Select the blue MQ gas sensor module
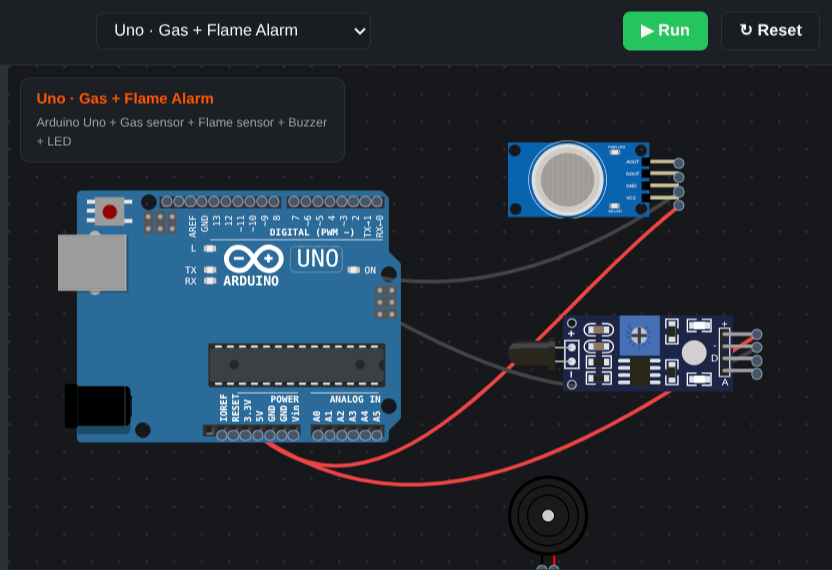Screen dimensions: 832x570 tap(578, 179)
